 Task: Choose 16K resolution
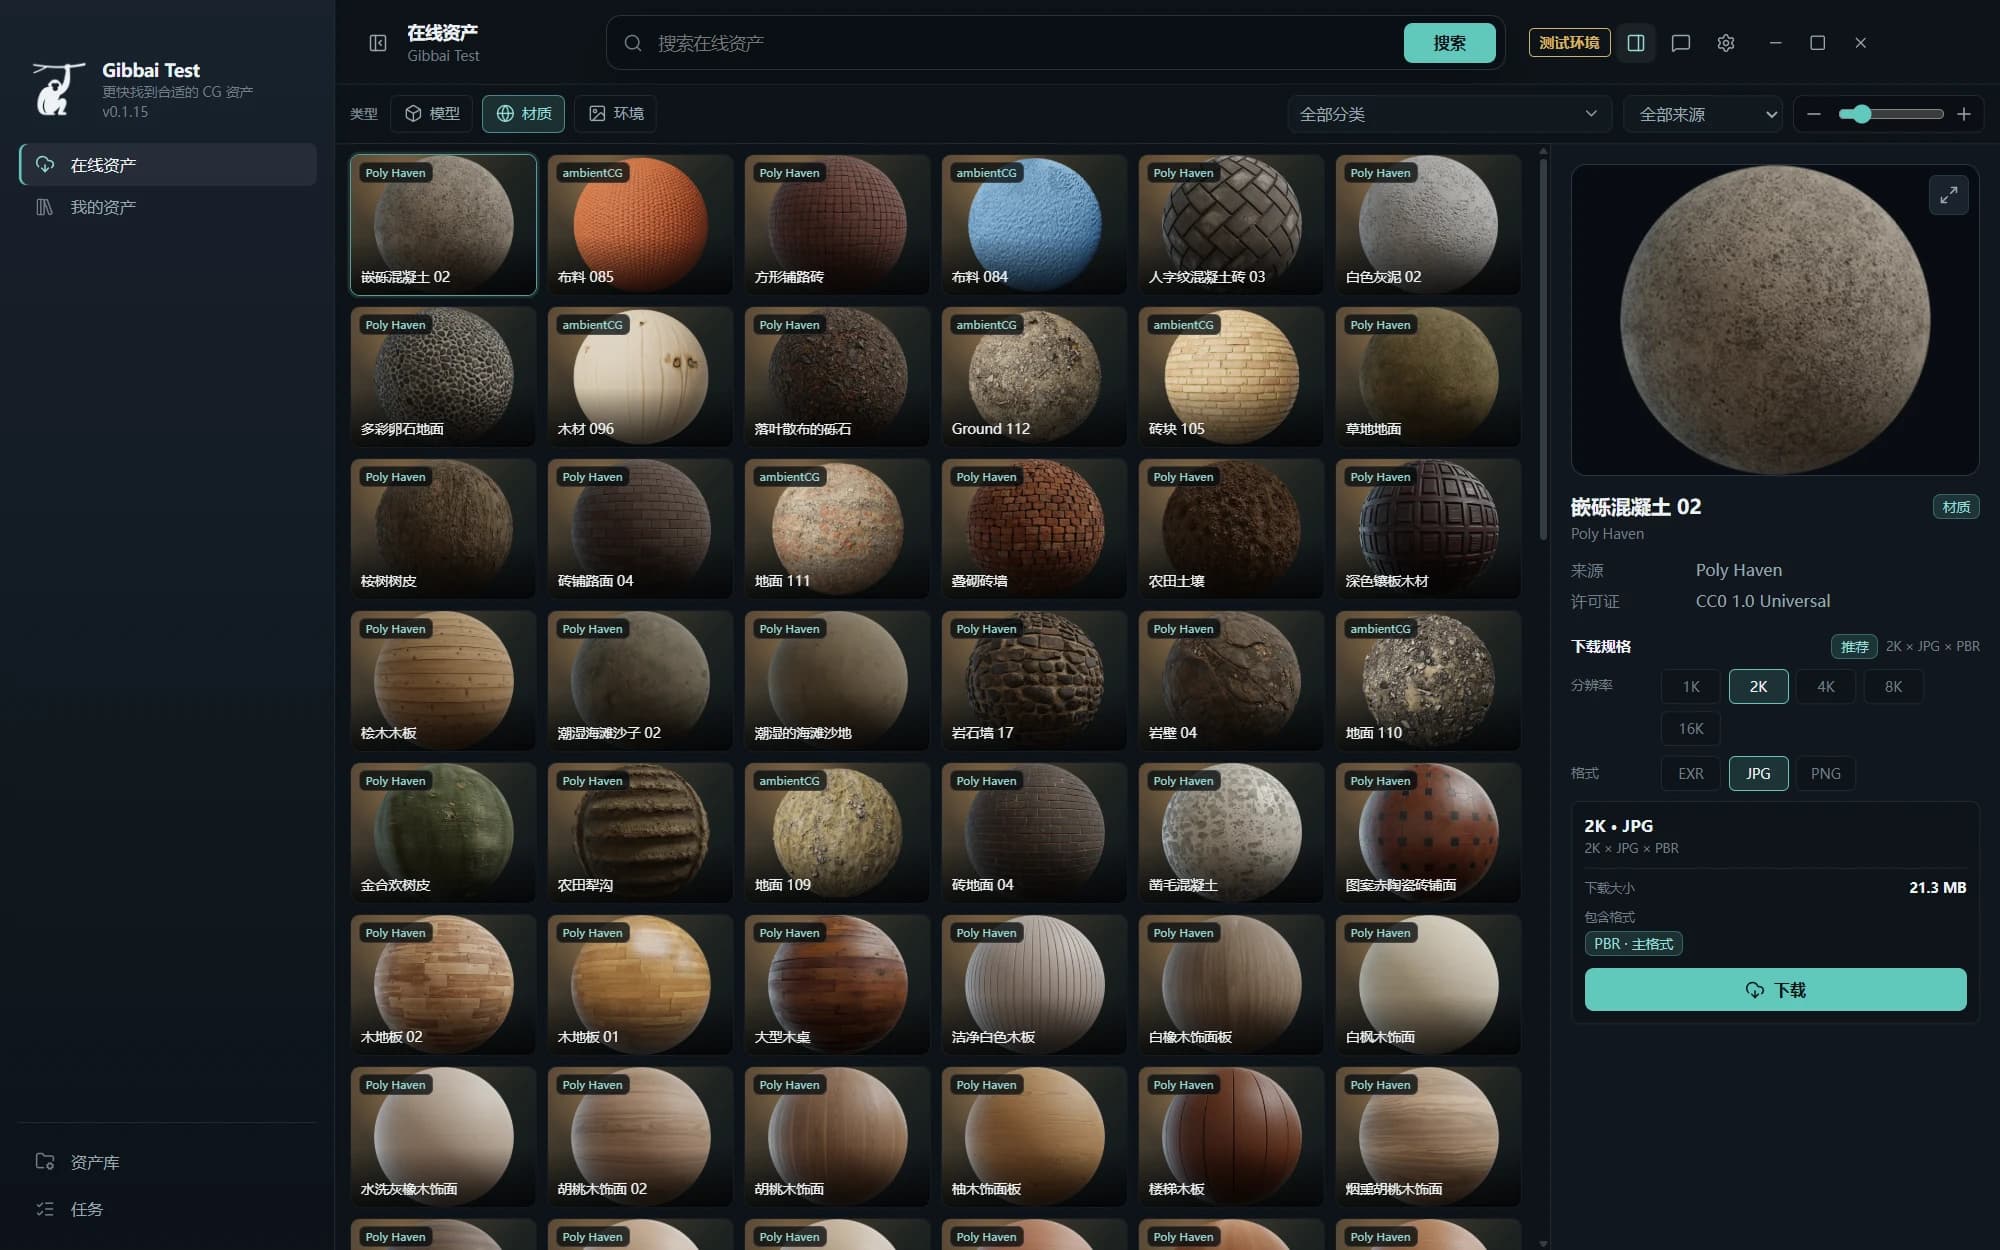pos(1691,729)
